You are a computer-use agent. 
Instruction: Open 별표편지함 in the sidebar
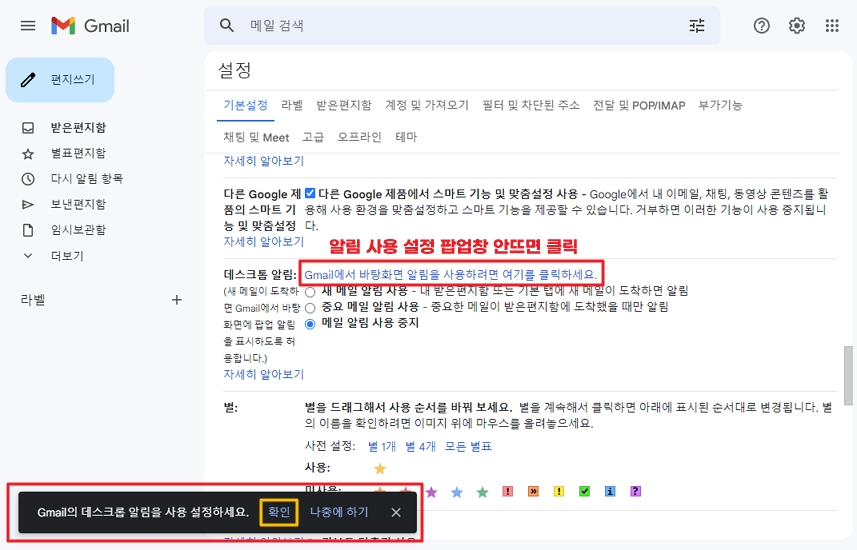coord(78,154)
